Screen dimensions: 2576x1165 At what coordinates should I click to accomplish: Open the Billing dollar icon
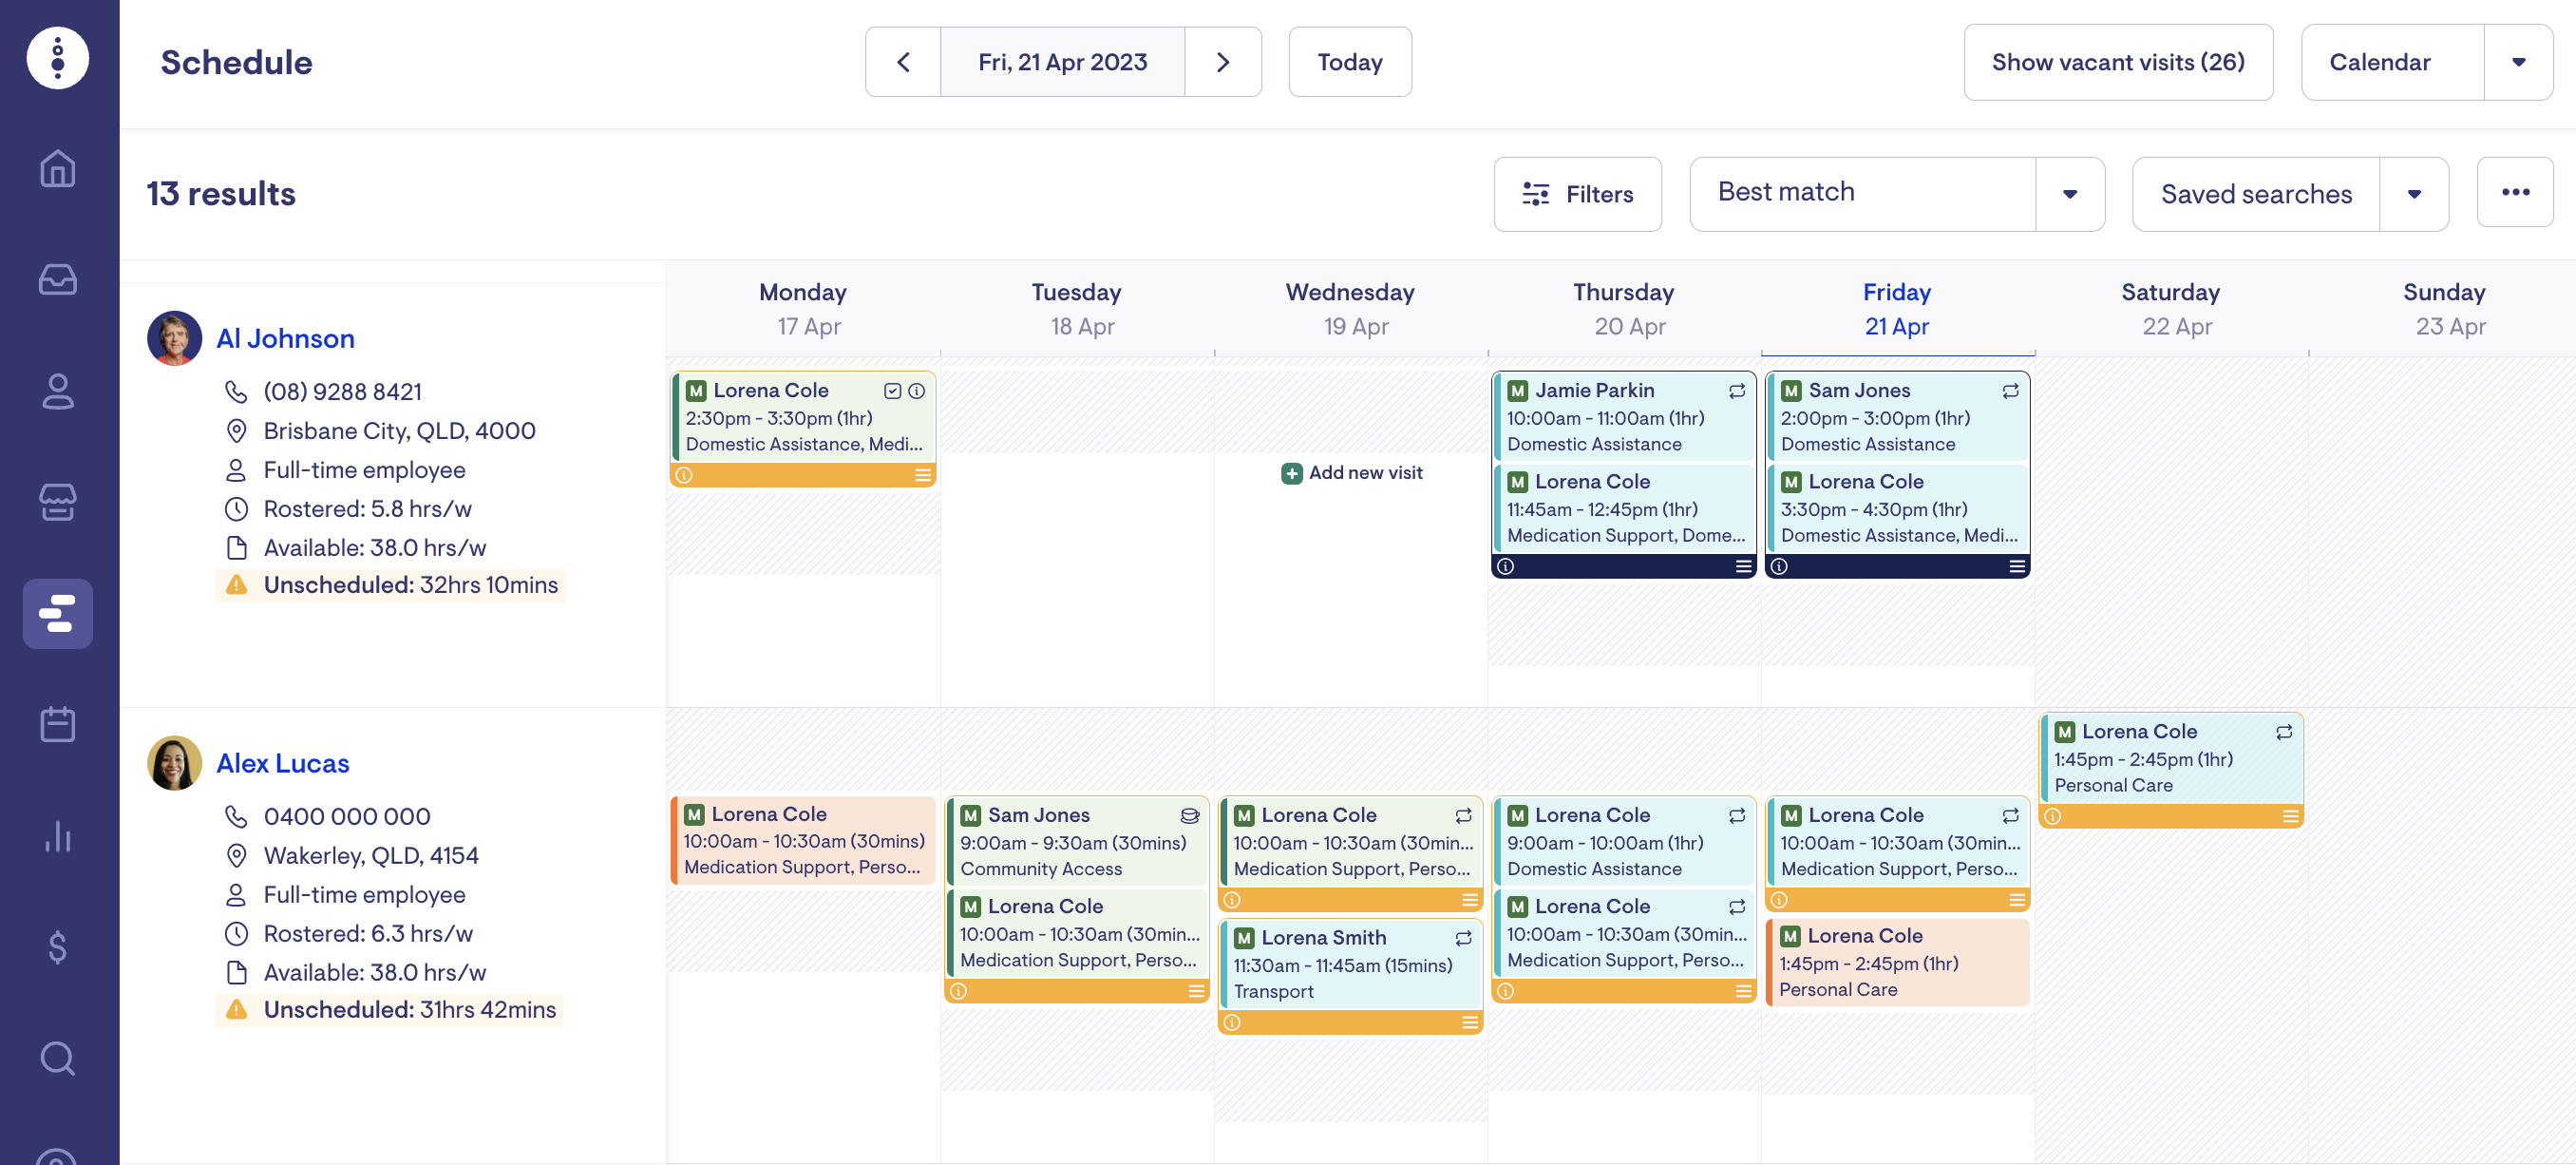57,946
